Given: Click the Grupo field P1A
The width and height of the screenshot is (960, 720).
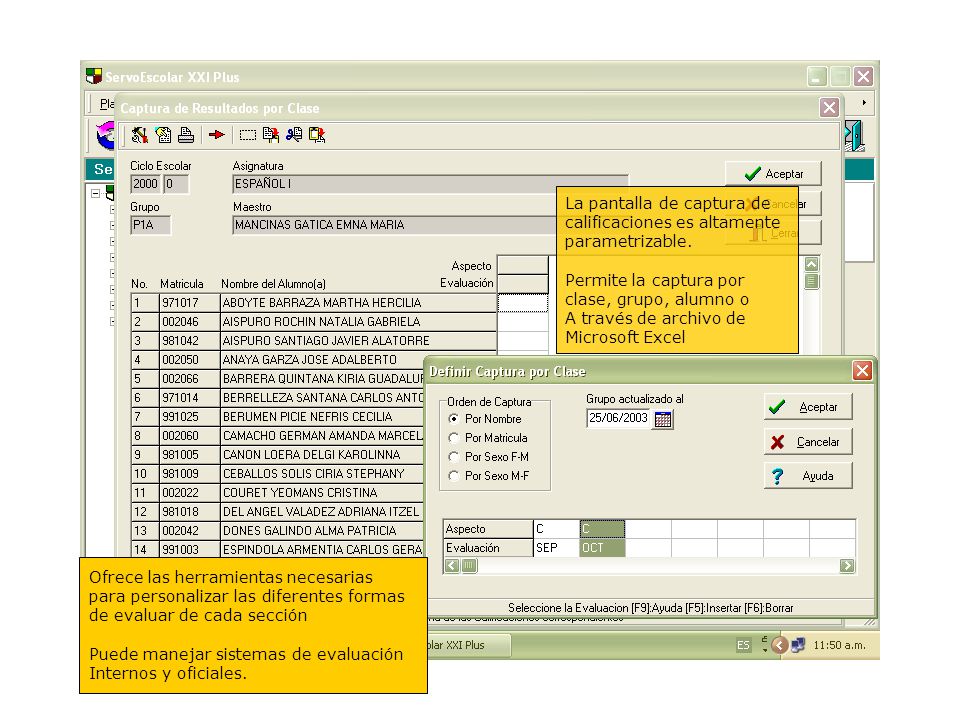Looking at the screenshot, I should click(x=150, y=225).
